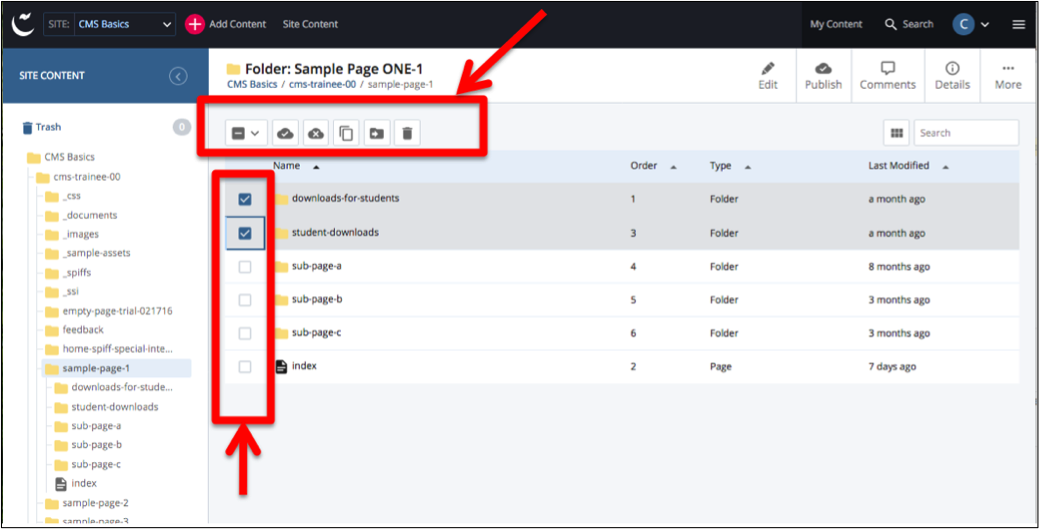1039x529 pixels.
Task: Open the Comments panel
Action: coord(887,76)
